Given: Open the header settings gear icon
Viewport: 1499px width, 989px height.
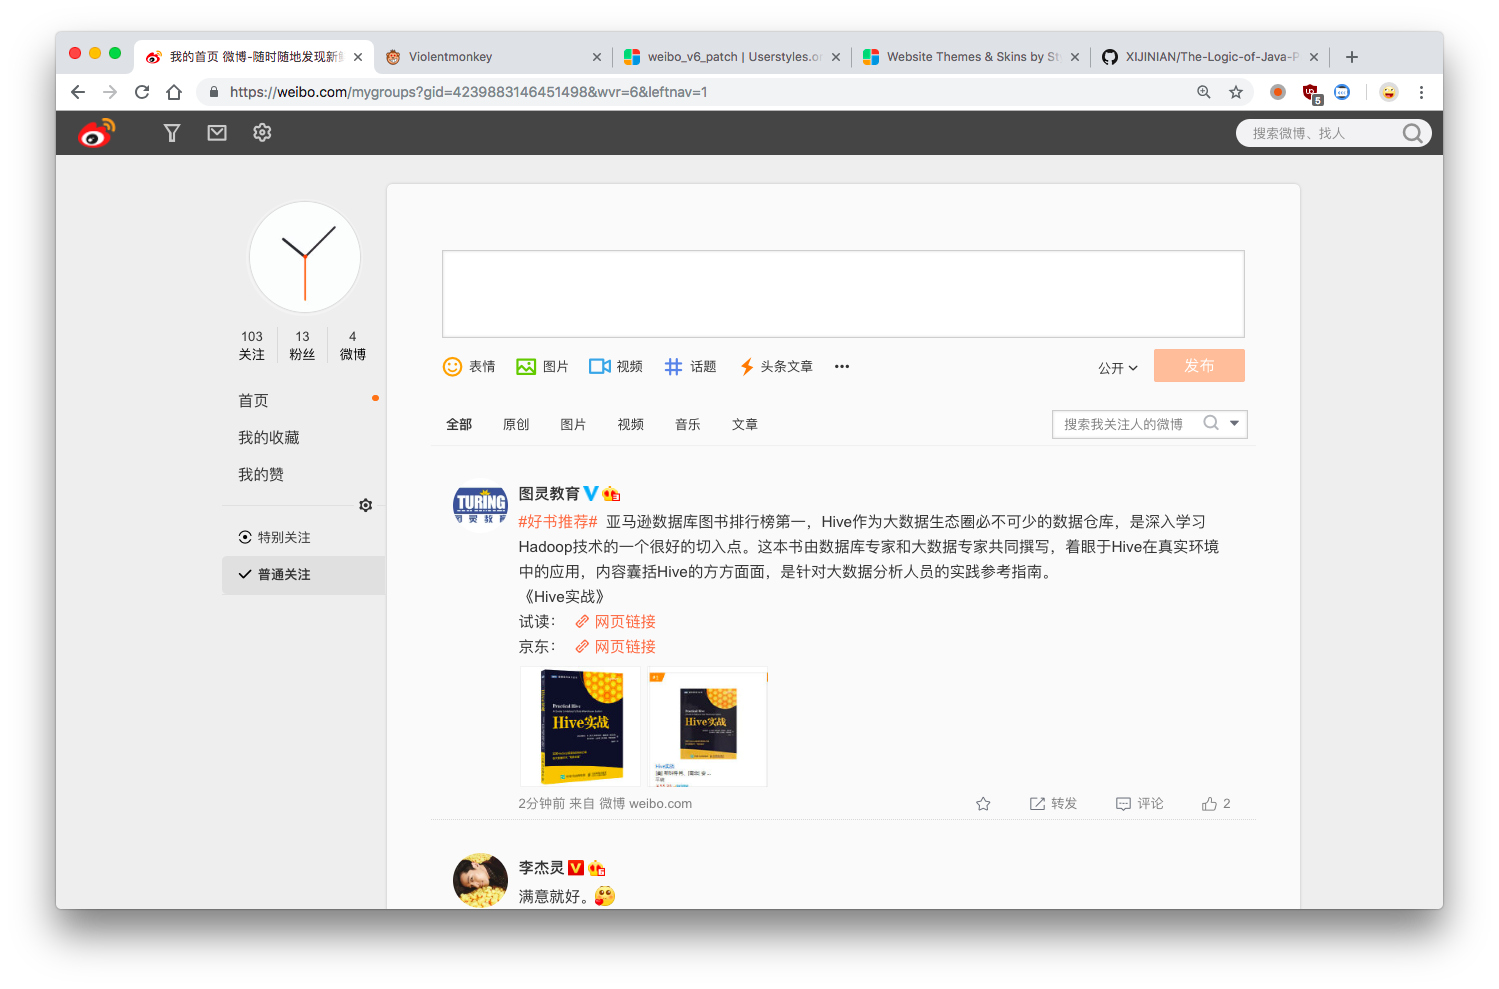Looking at the screenshot, I should (x=262, y=132).
